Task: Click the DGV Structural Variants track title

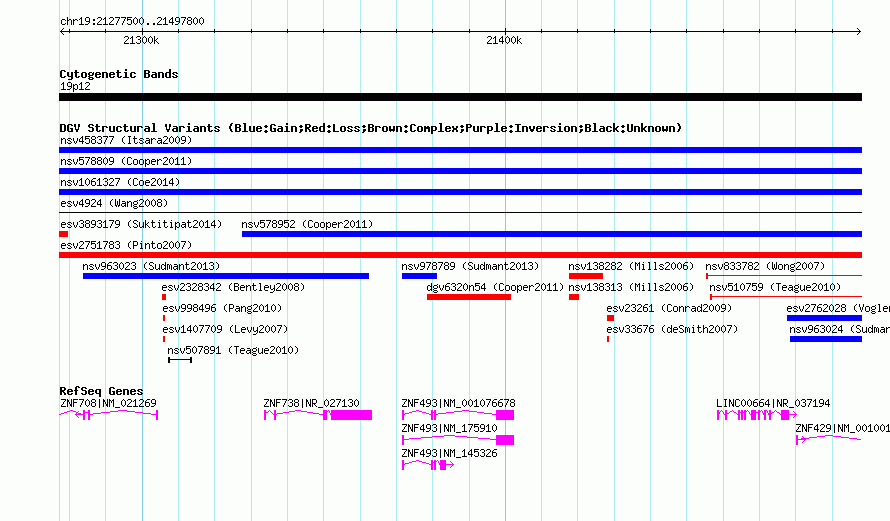Action: coord(371,128)
